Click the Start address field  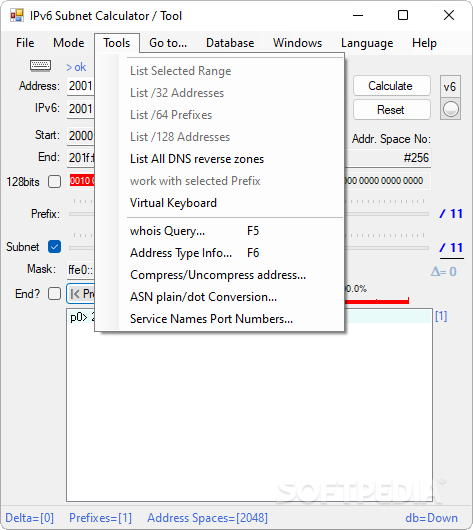(81, 136)
